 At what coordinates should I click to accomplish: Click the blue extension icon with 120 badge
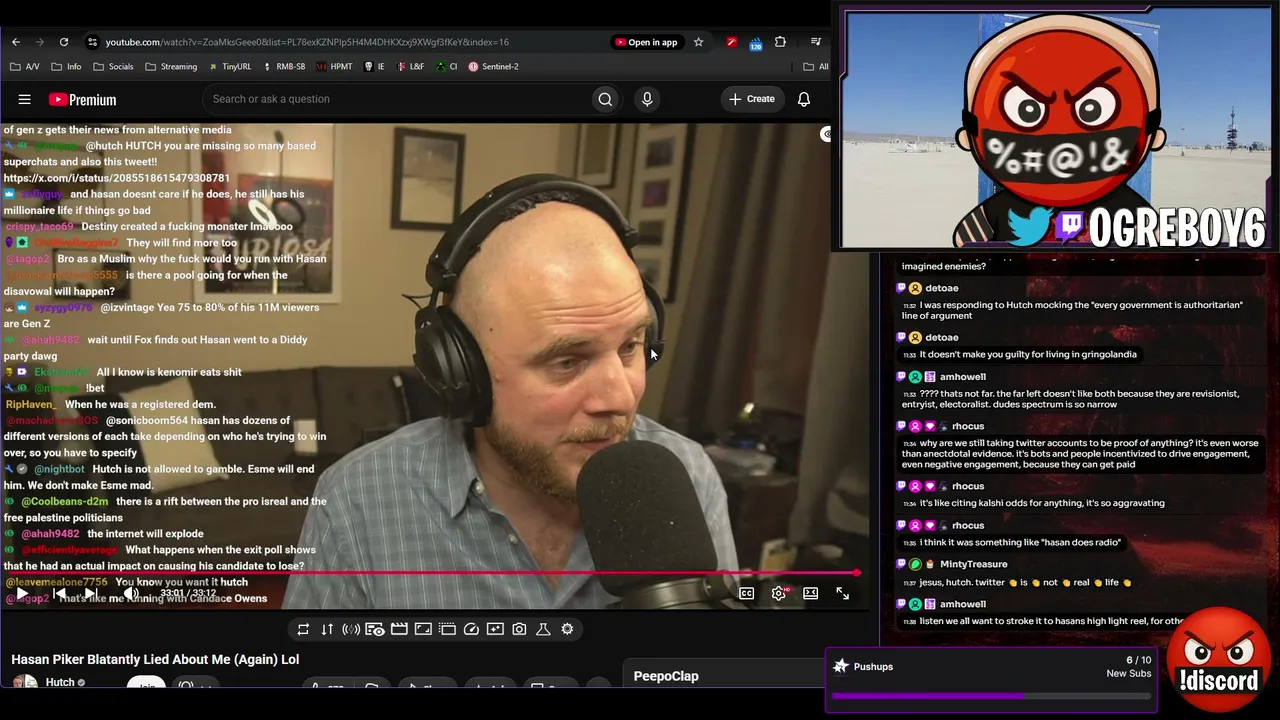click(x=755, y=43)
